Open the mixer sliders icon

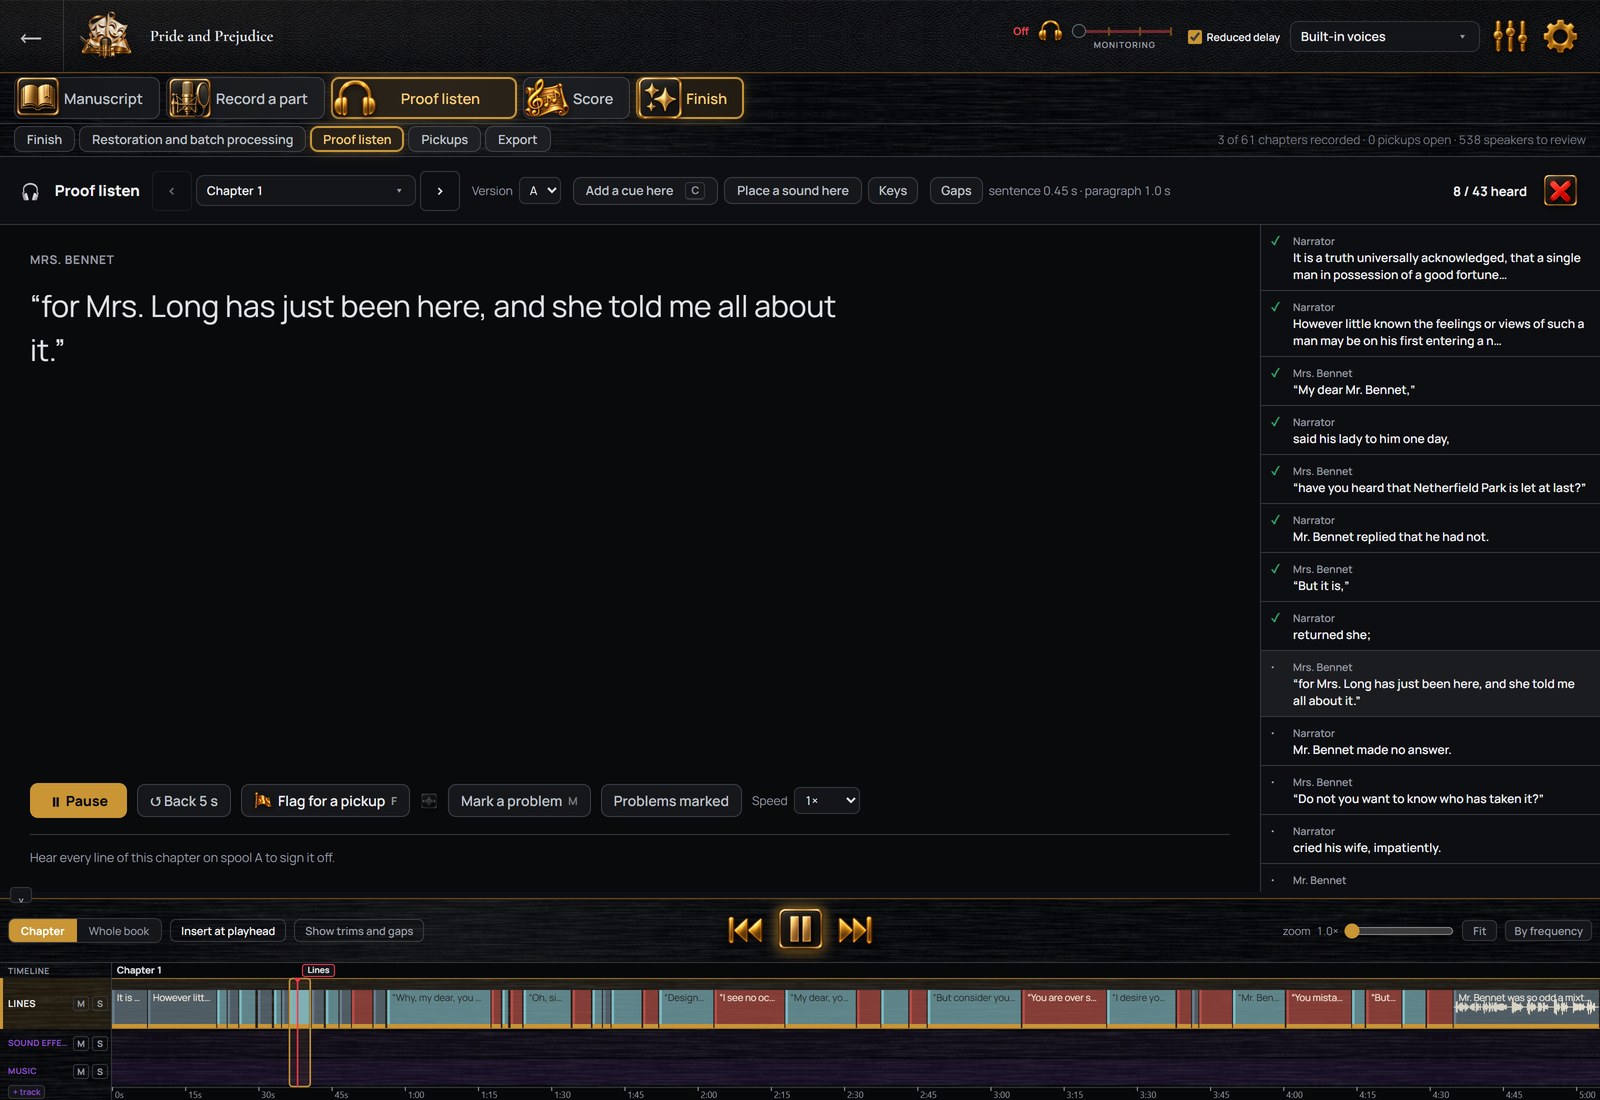[x=1510, y=37]
